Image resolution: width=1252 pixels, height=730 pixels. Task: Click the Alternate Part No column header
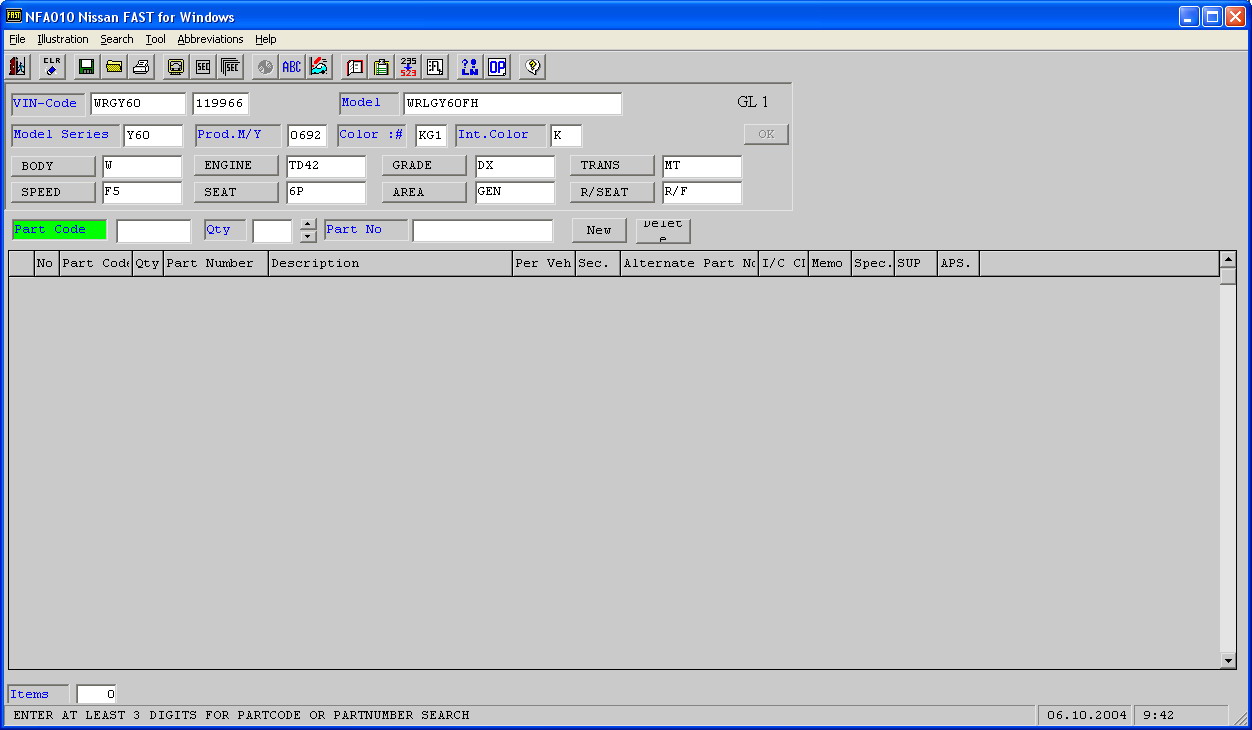689,264
